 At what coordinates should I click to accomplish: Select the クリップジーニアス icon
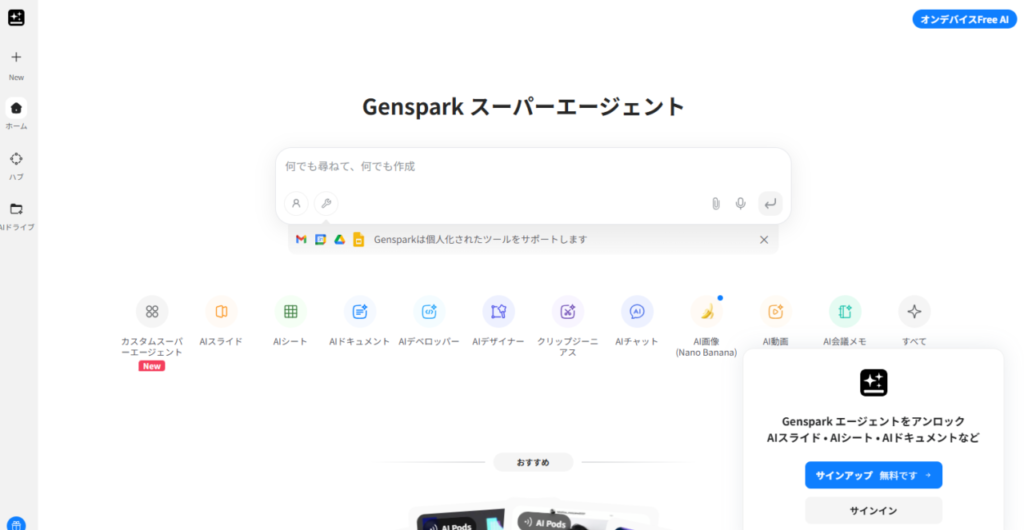click(x=568, y=311)
